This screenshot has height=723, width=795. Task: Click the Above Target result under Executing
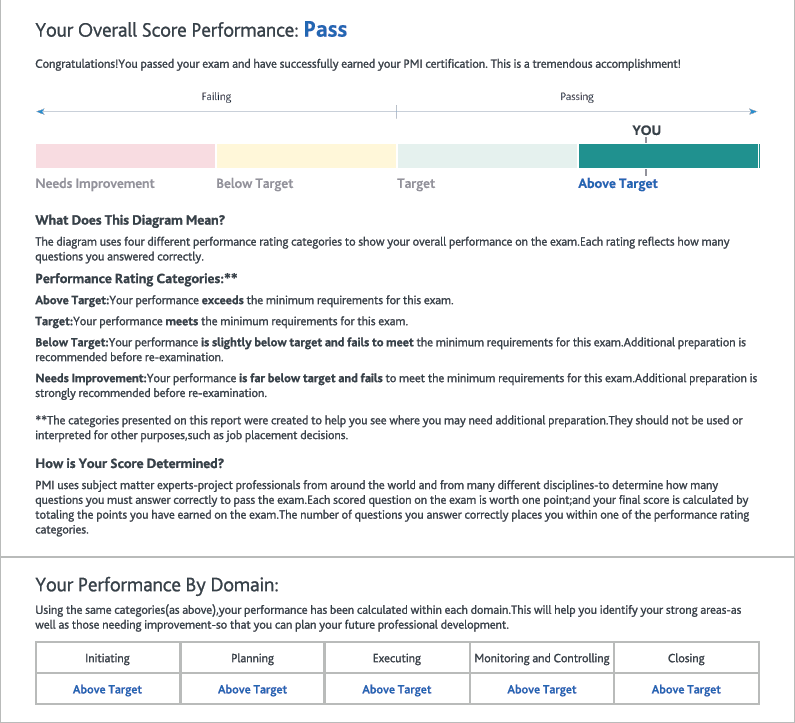click(397, 689)
